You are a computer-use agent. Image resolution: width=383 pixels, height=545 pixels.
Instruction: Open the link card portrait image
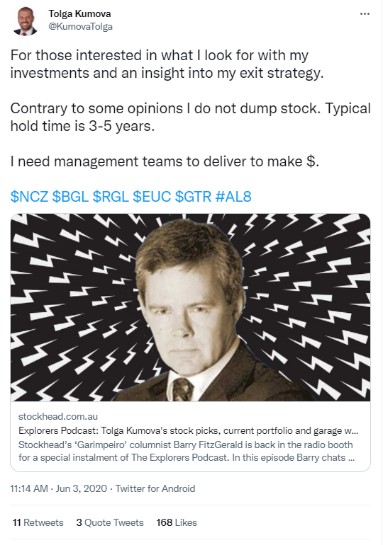(x=190, y=307)
